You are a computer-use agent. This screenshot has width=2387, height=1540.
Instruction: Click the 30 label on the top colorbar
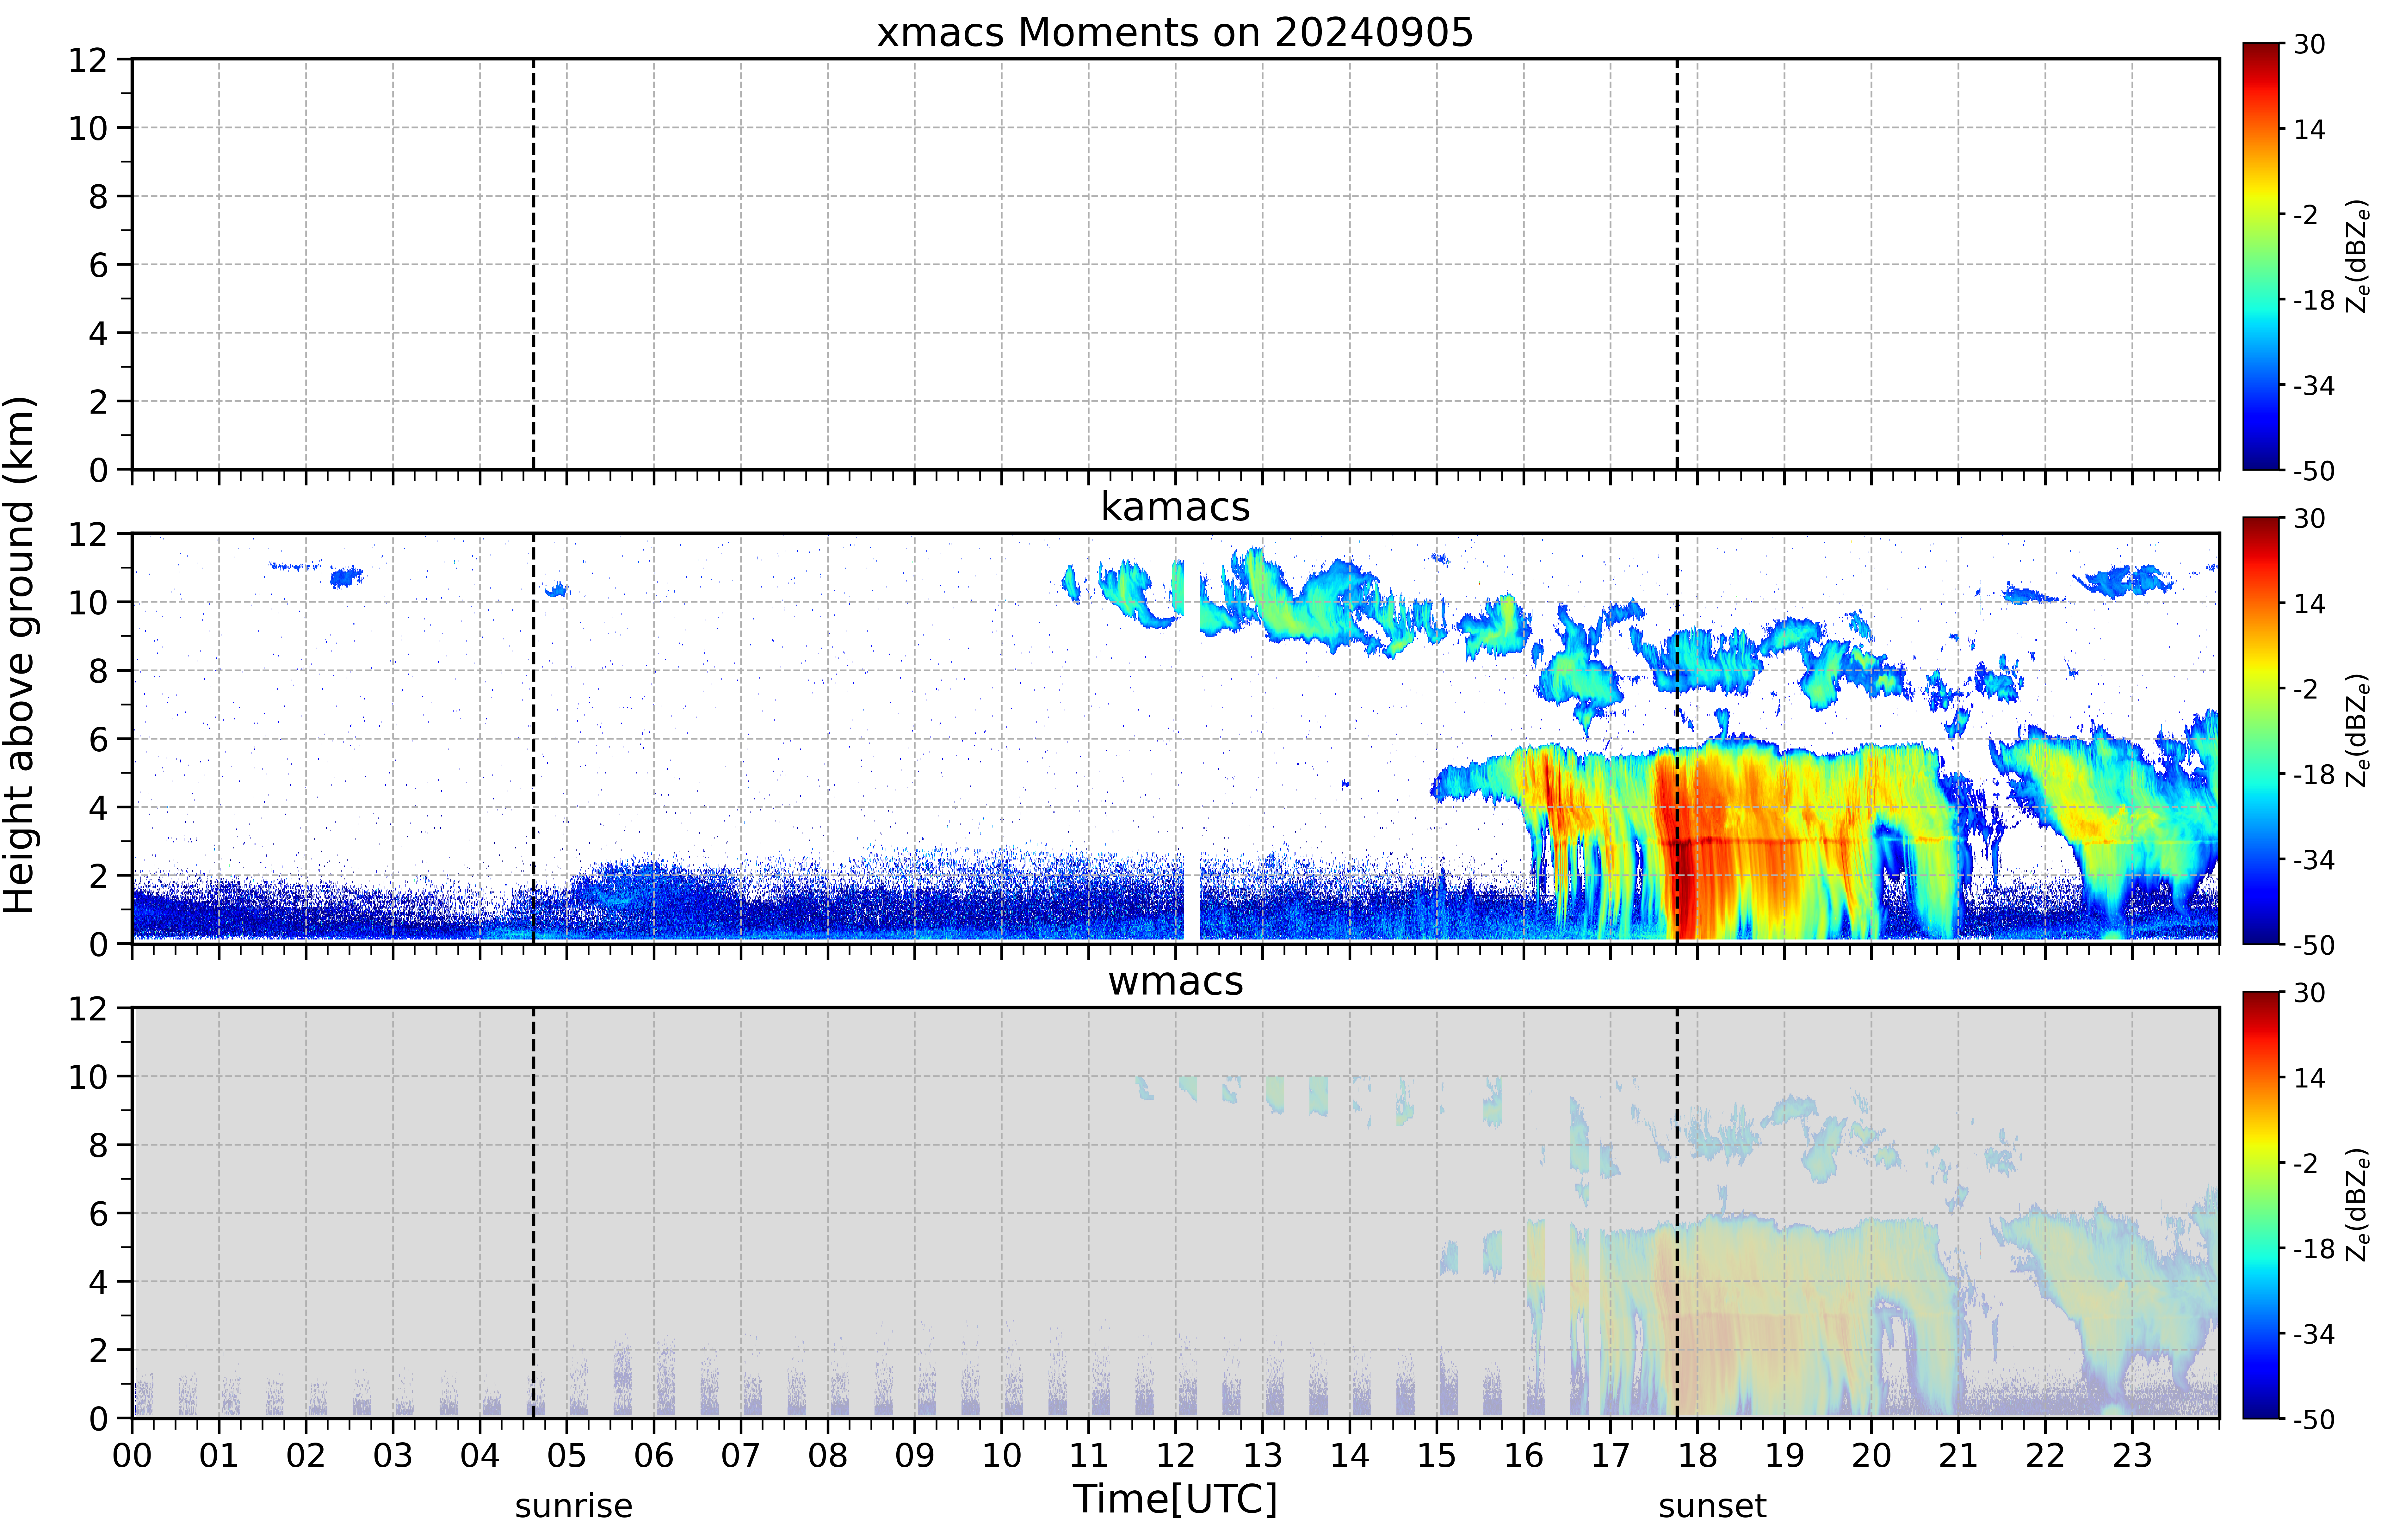click(2309, 45)
